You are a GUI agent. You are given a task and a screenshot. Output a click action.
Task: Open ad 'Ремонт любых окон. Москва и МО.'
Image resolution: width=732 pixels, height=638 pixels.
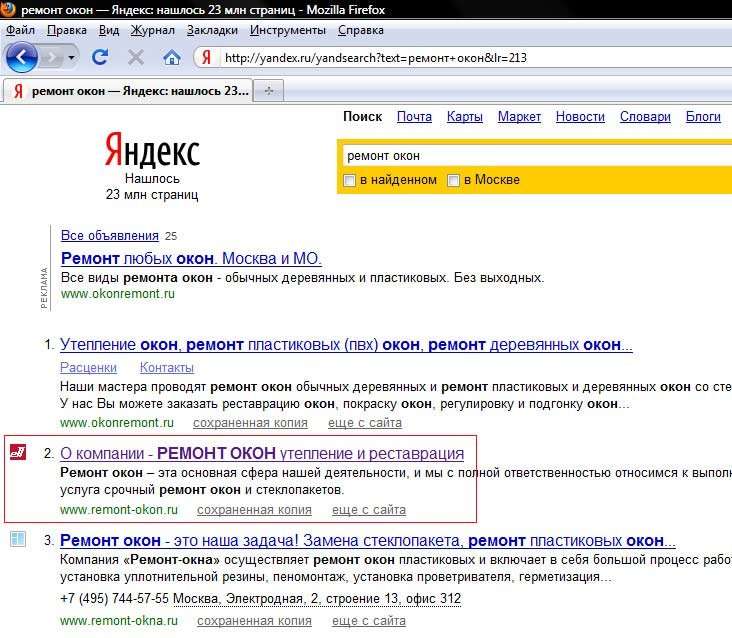point(191,258)
